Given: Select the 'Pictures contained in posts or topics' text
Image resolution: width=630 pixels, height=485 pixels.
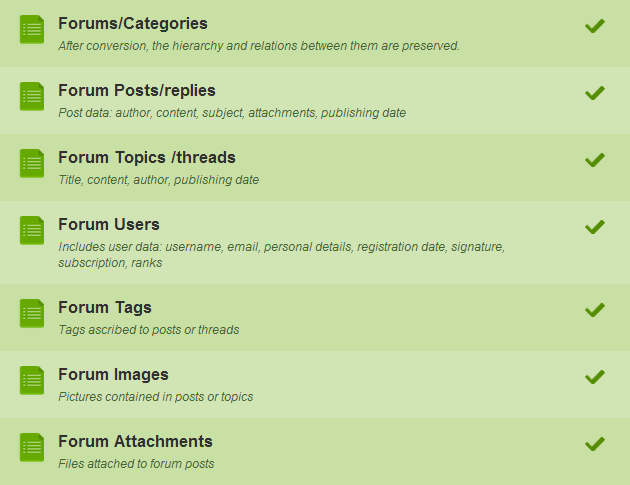Looking at the screenshot, I should pyautogui.click(x=156, y=397).
